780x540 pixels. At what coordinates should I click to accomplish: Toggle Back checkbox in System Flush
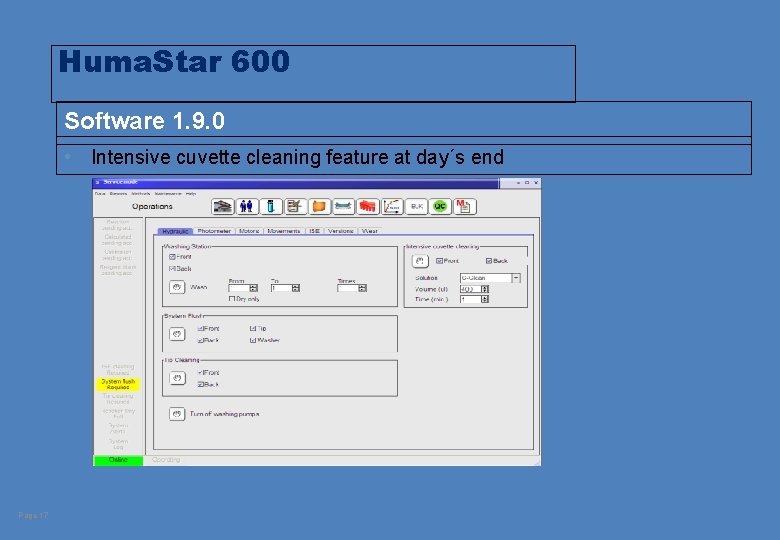(200, 341)
